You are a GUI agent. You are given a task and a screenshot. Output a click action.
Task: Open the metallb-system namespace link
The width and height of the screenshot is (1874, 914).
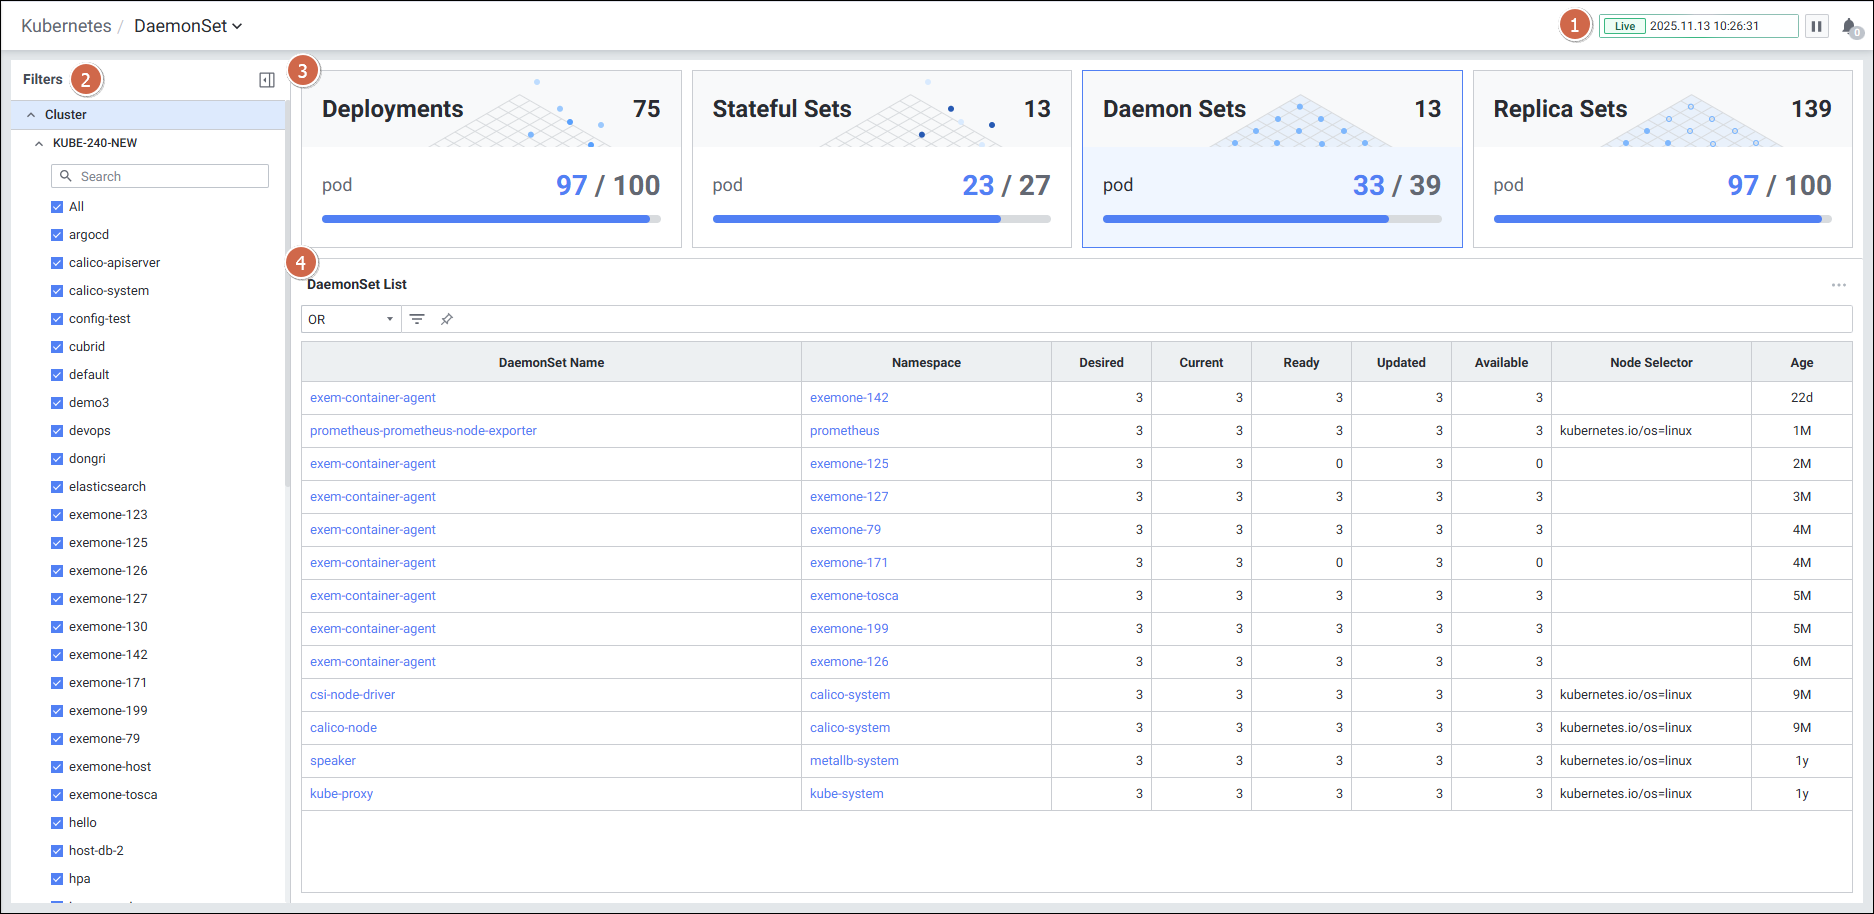click(x=854, y=761)
